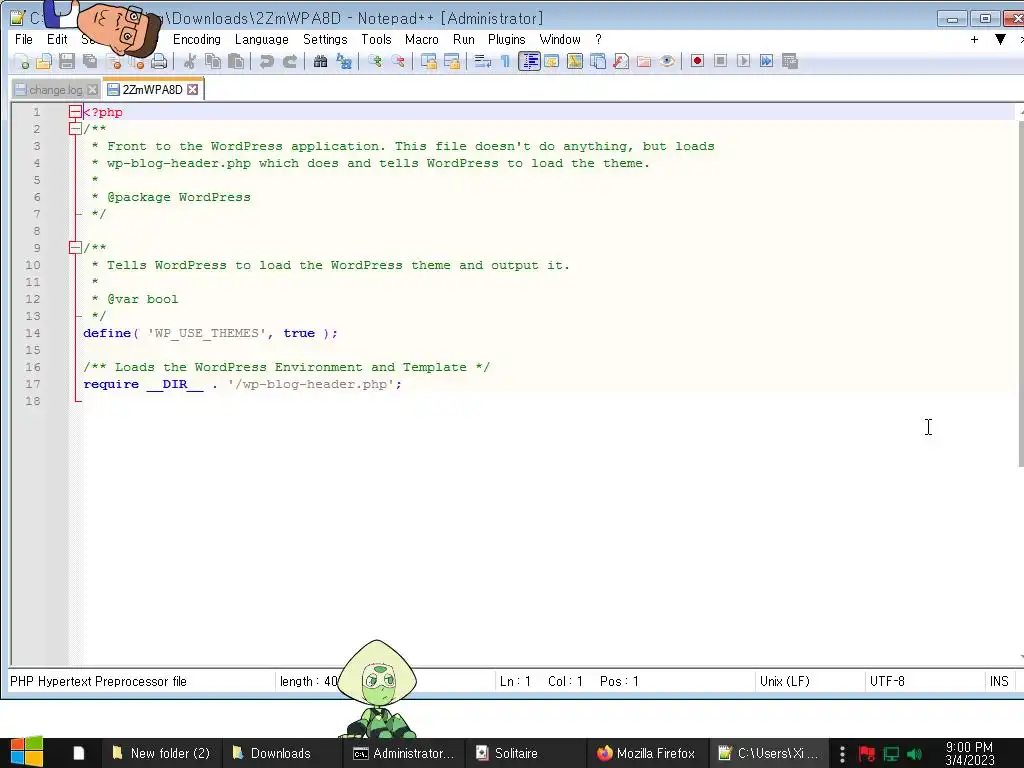Open the ? help menu

click(x=598, y=39)
